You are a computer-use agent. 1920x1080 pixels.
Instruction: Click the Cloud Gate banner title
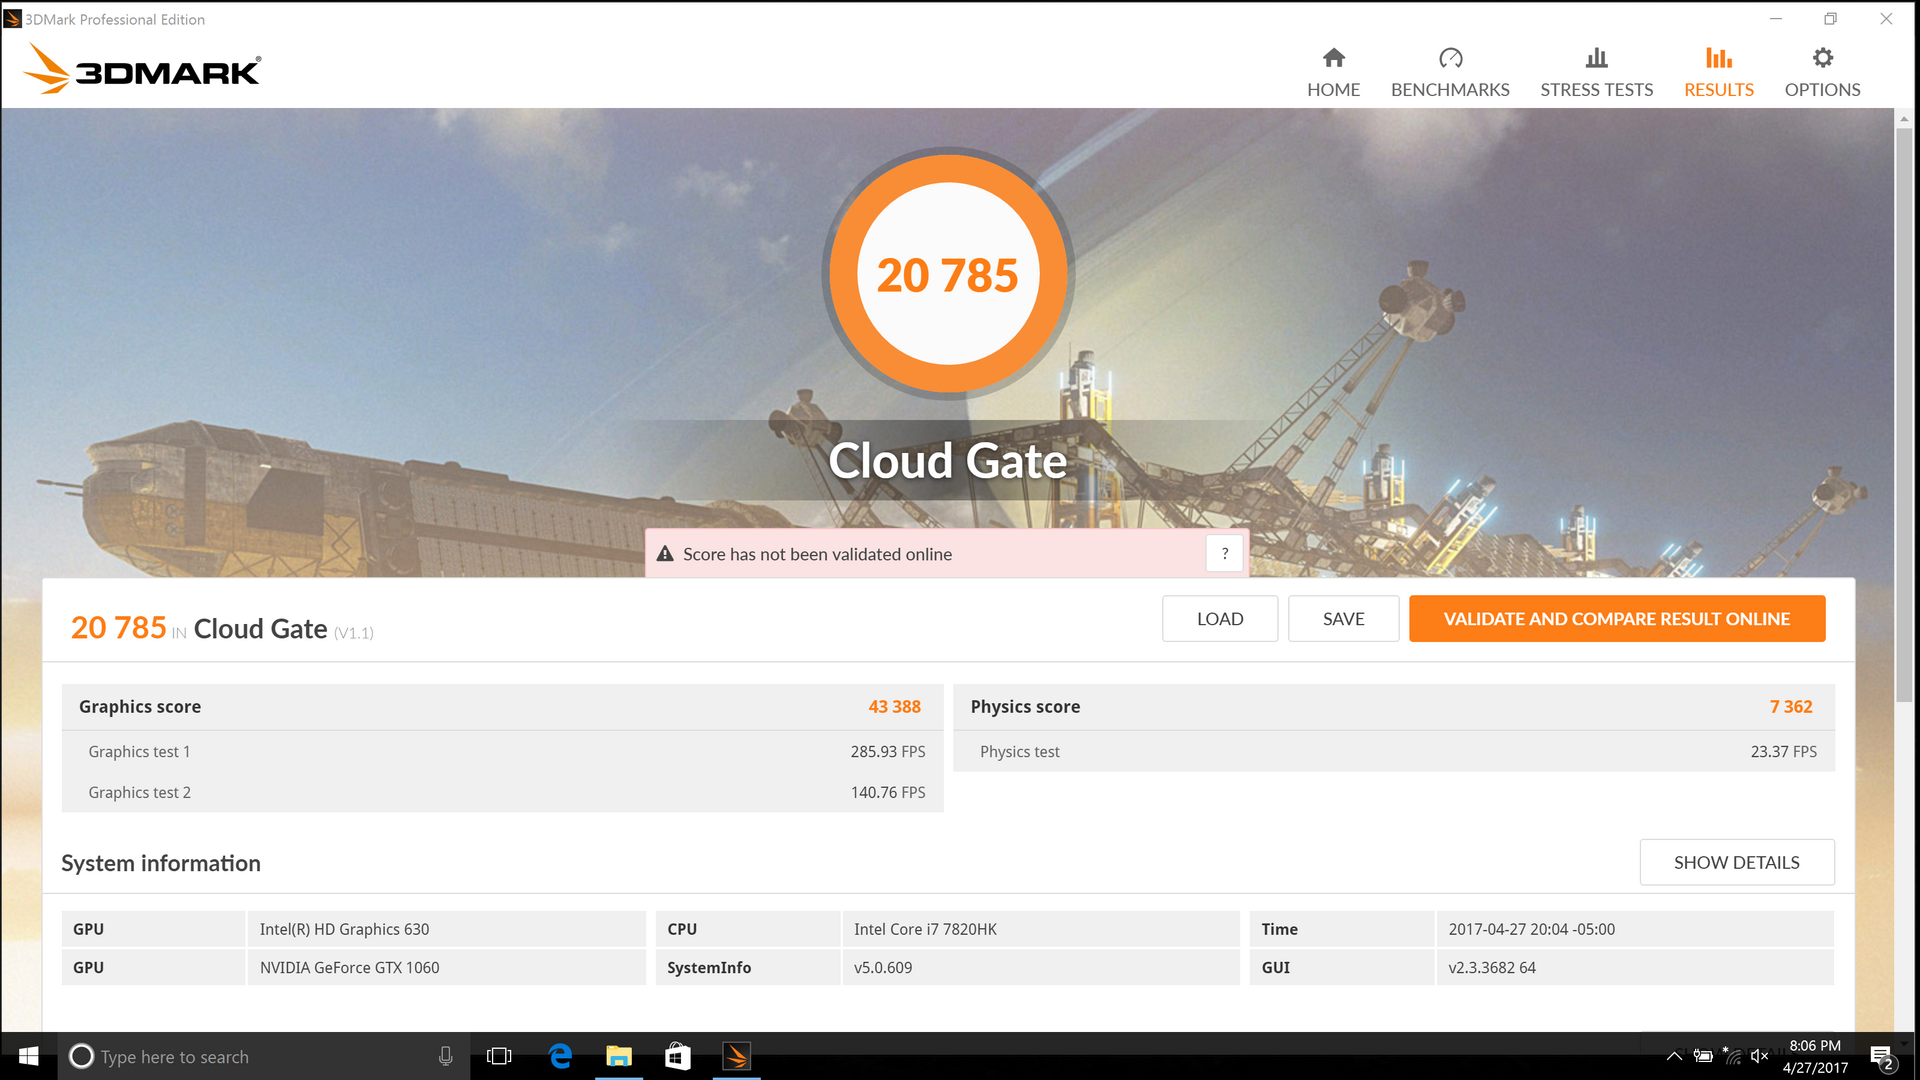pos(948,461)
